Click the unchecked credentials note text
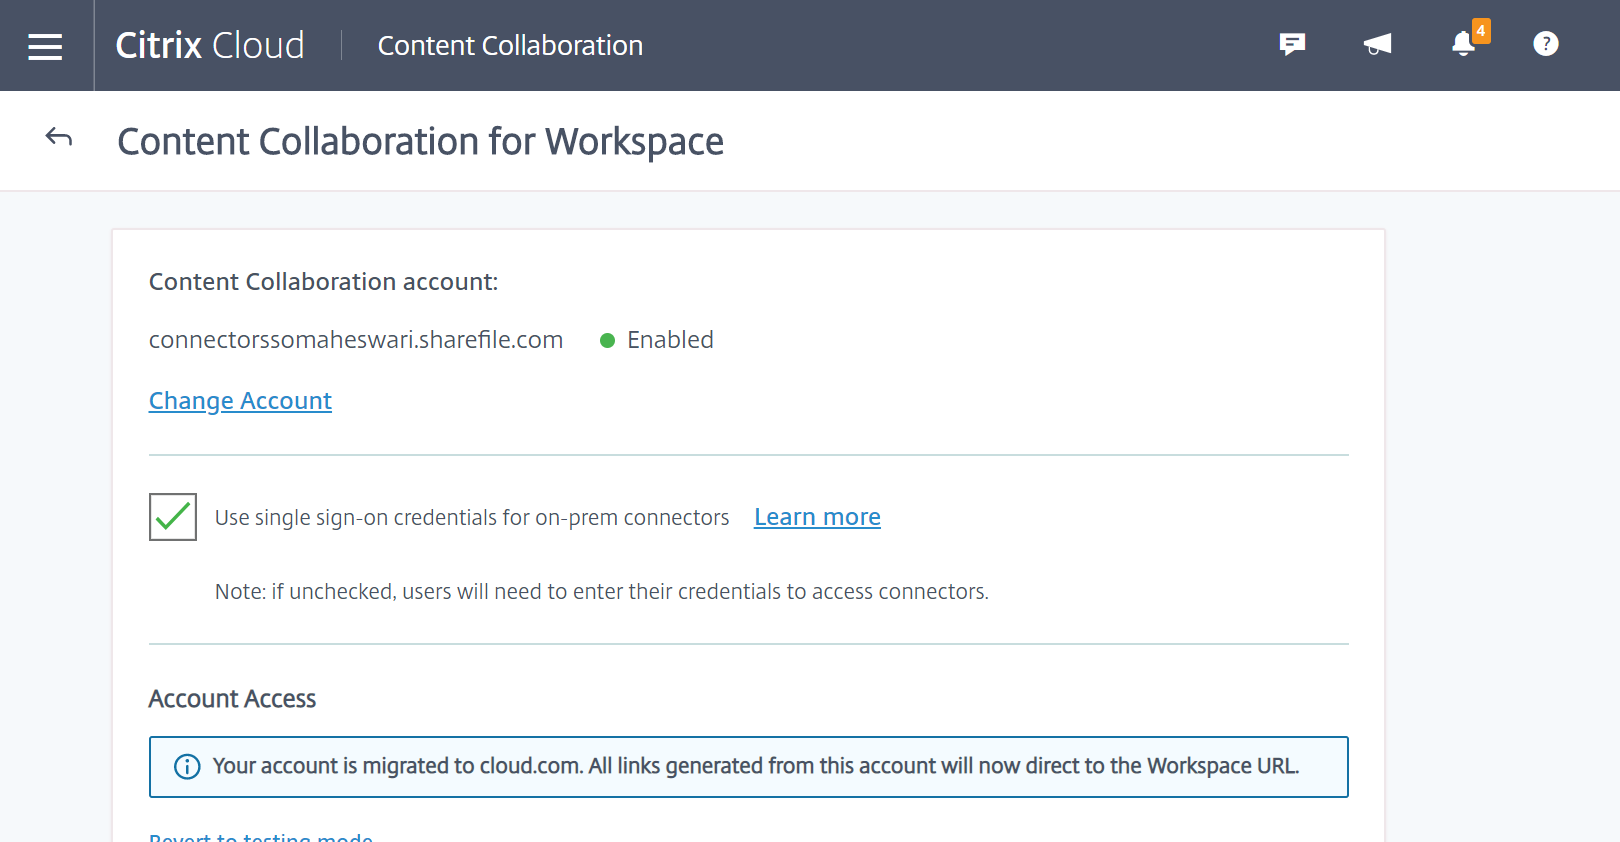The image size is (1620, 842). (602, 592)
